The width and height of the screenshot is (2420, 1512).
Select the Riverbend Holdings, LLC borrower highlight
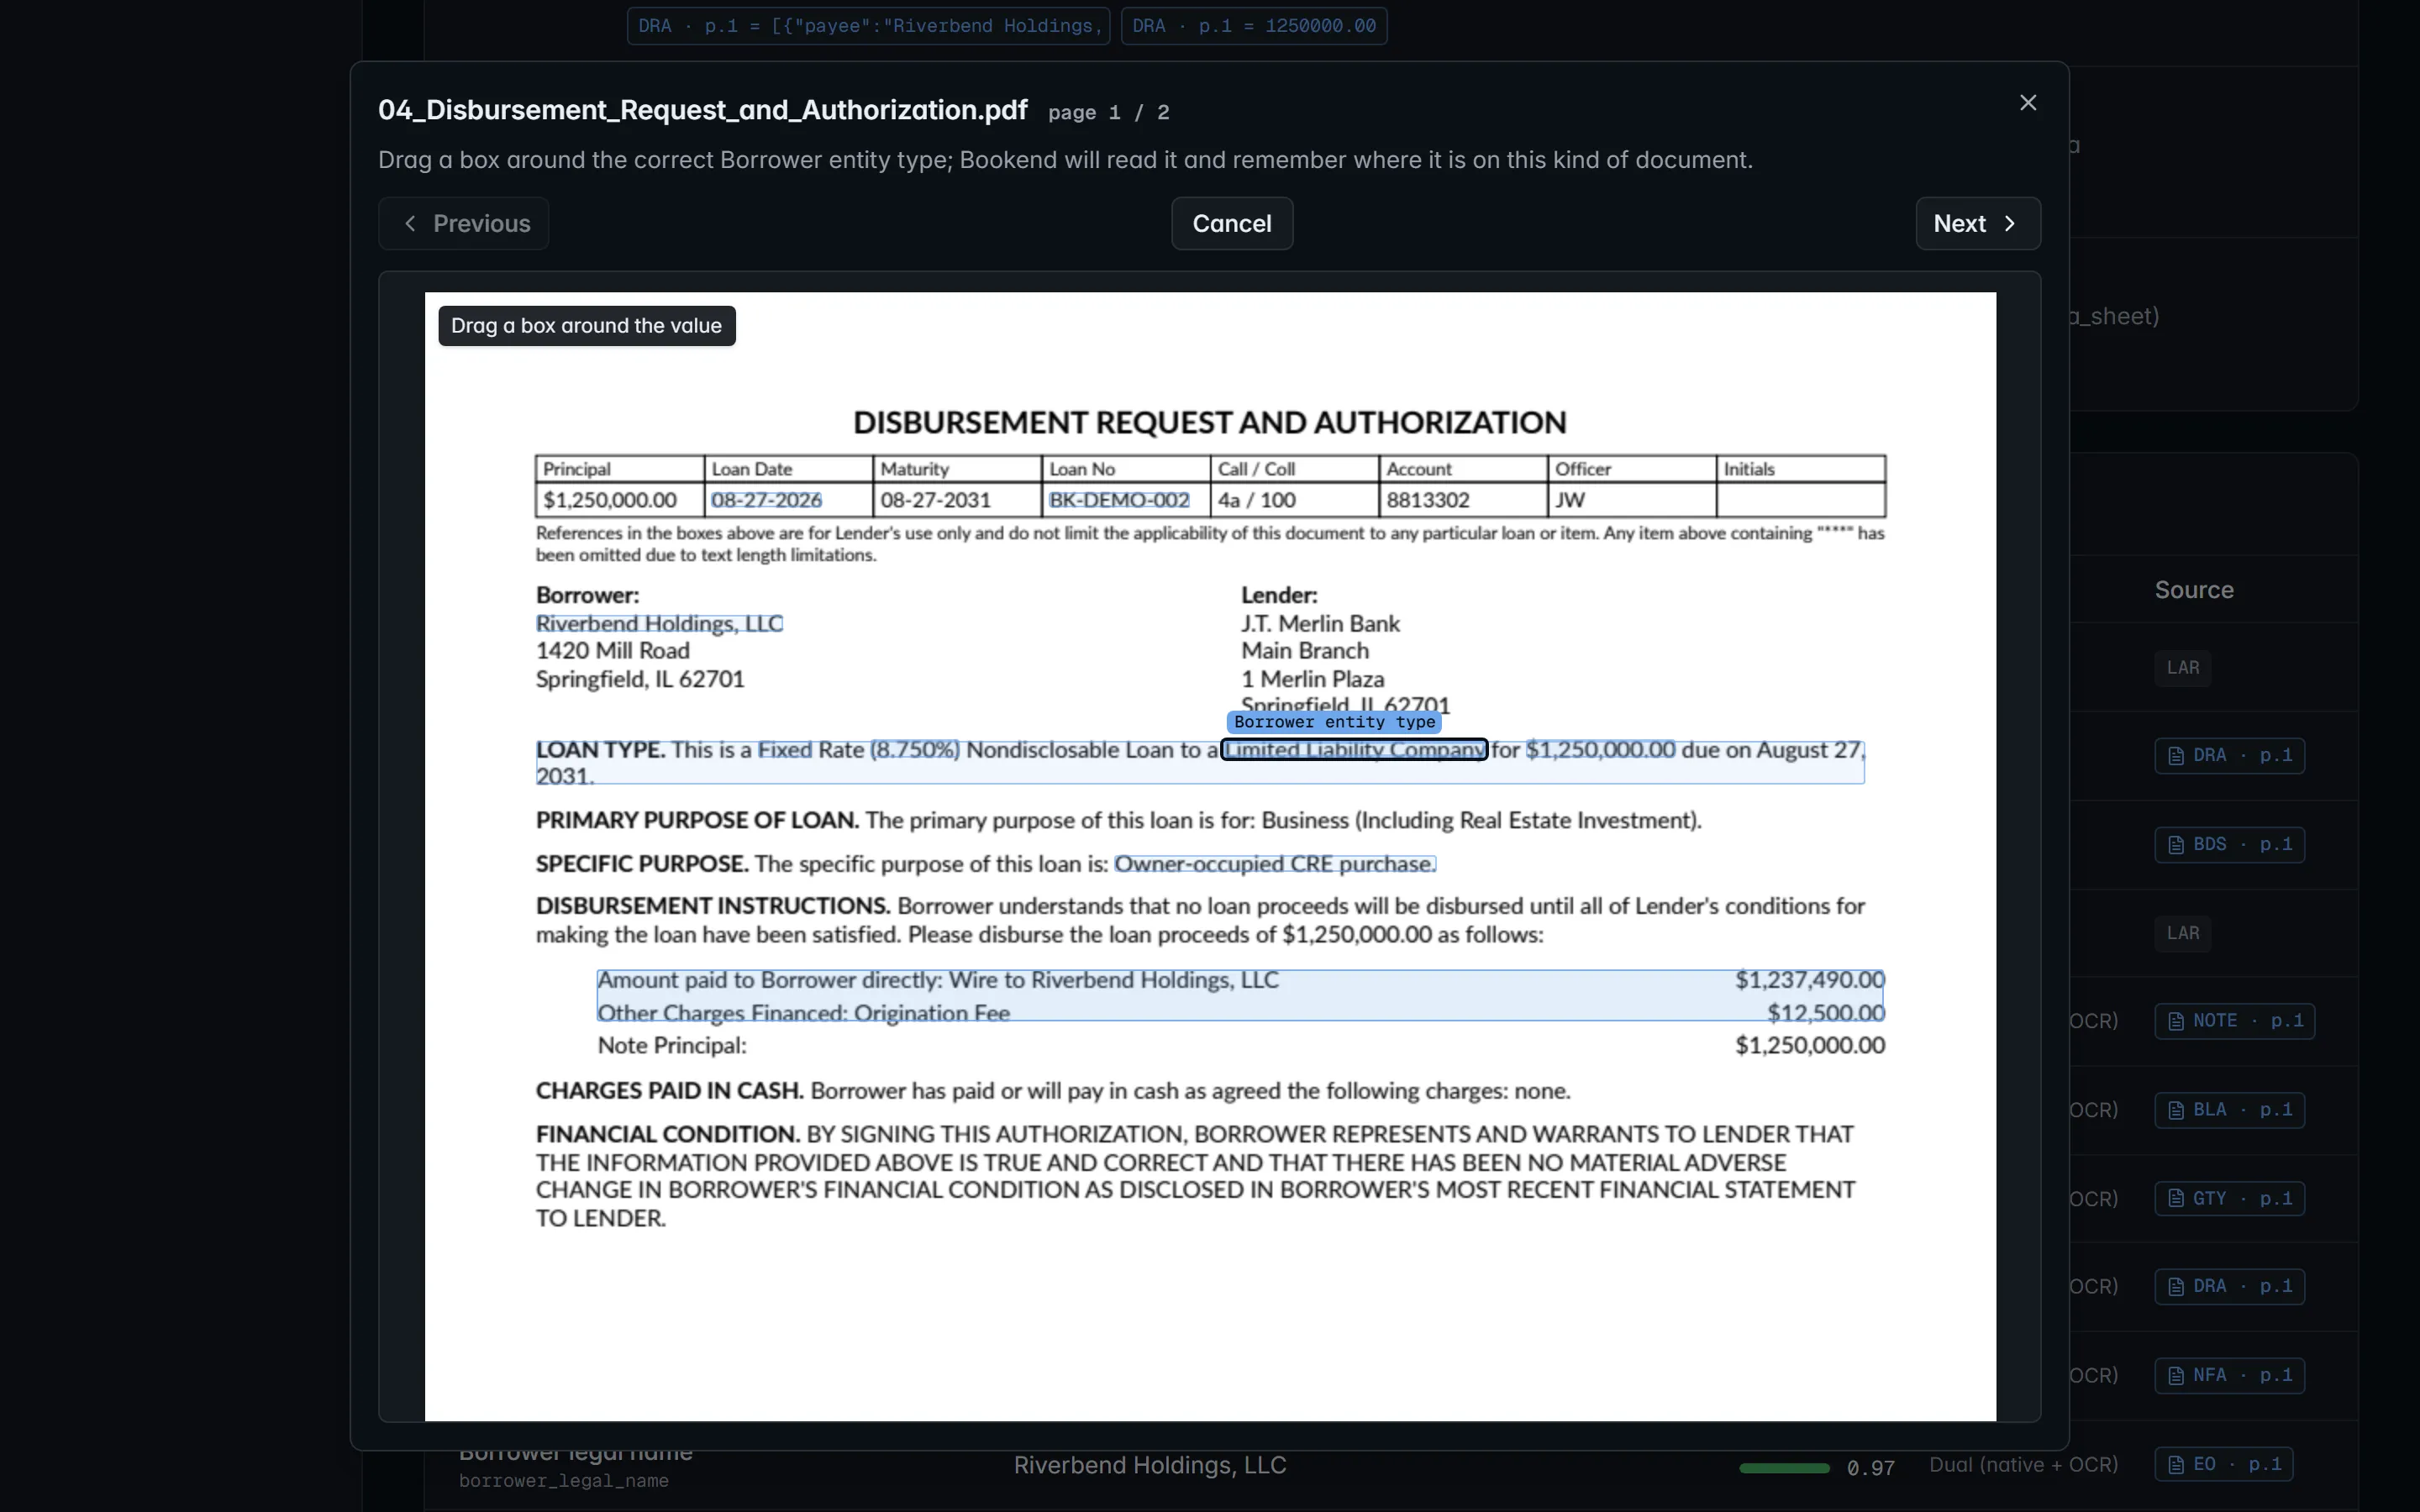pos(659,624)
